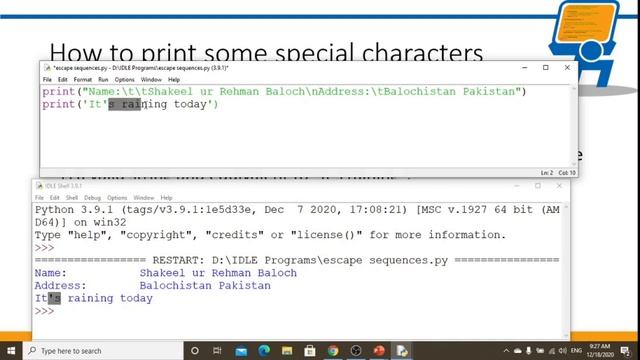
Task: Click 'It's raining today' output line in shell
Action: click(93, 298)
